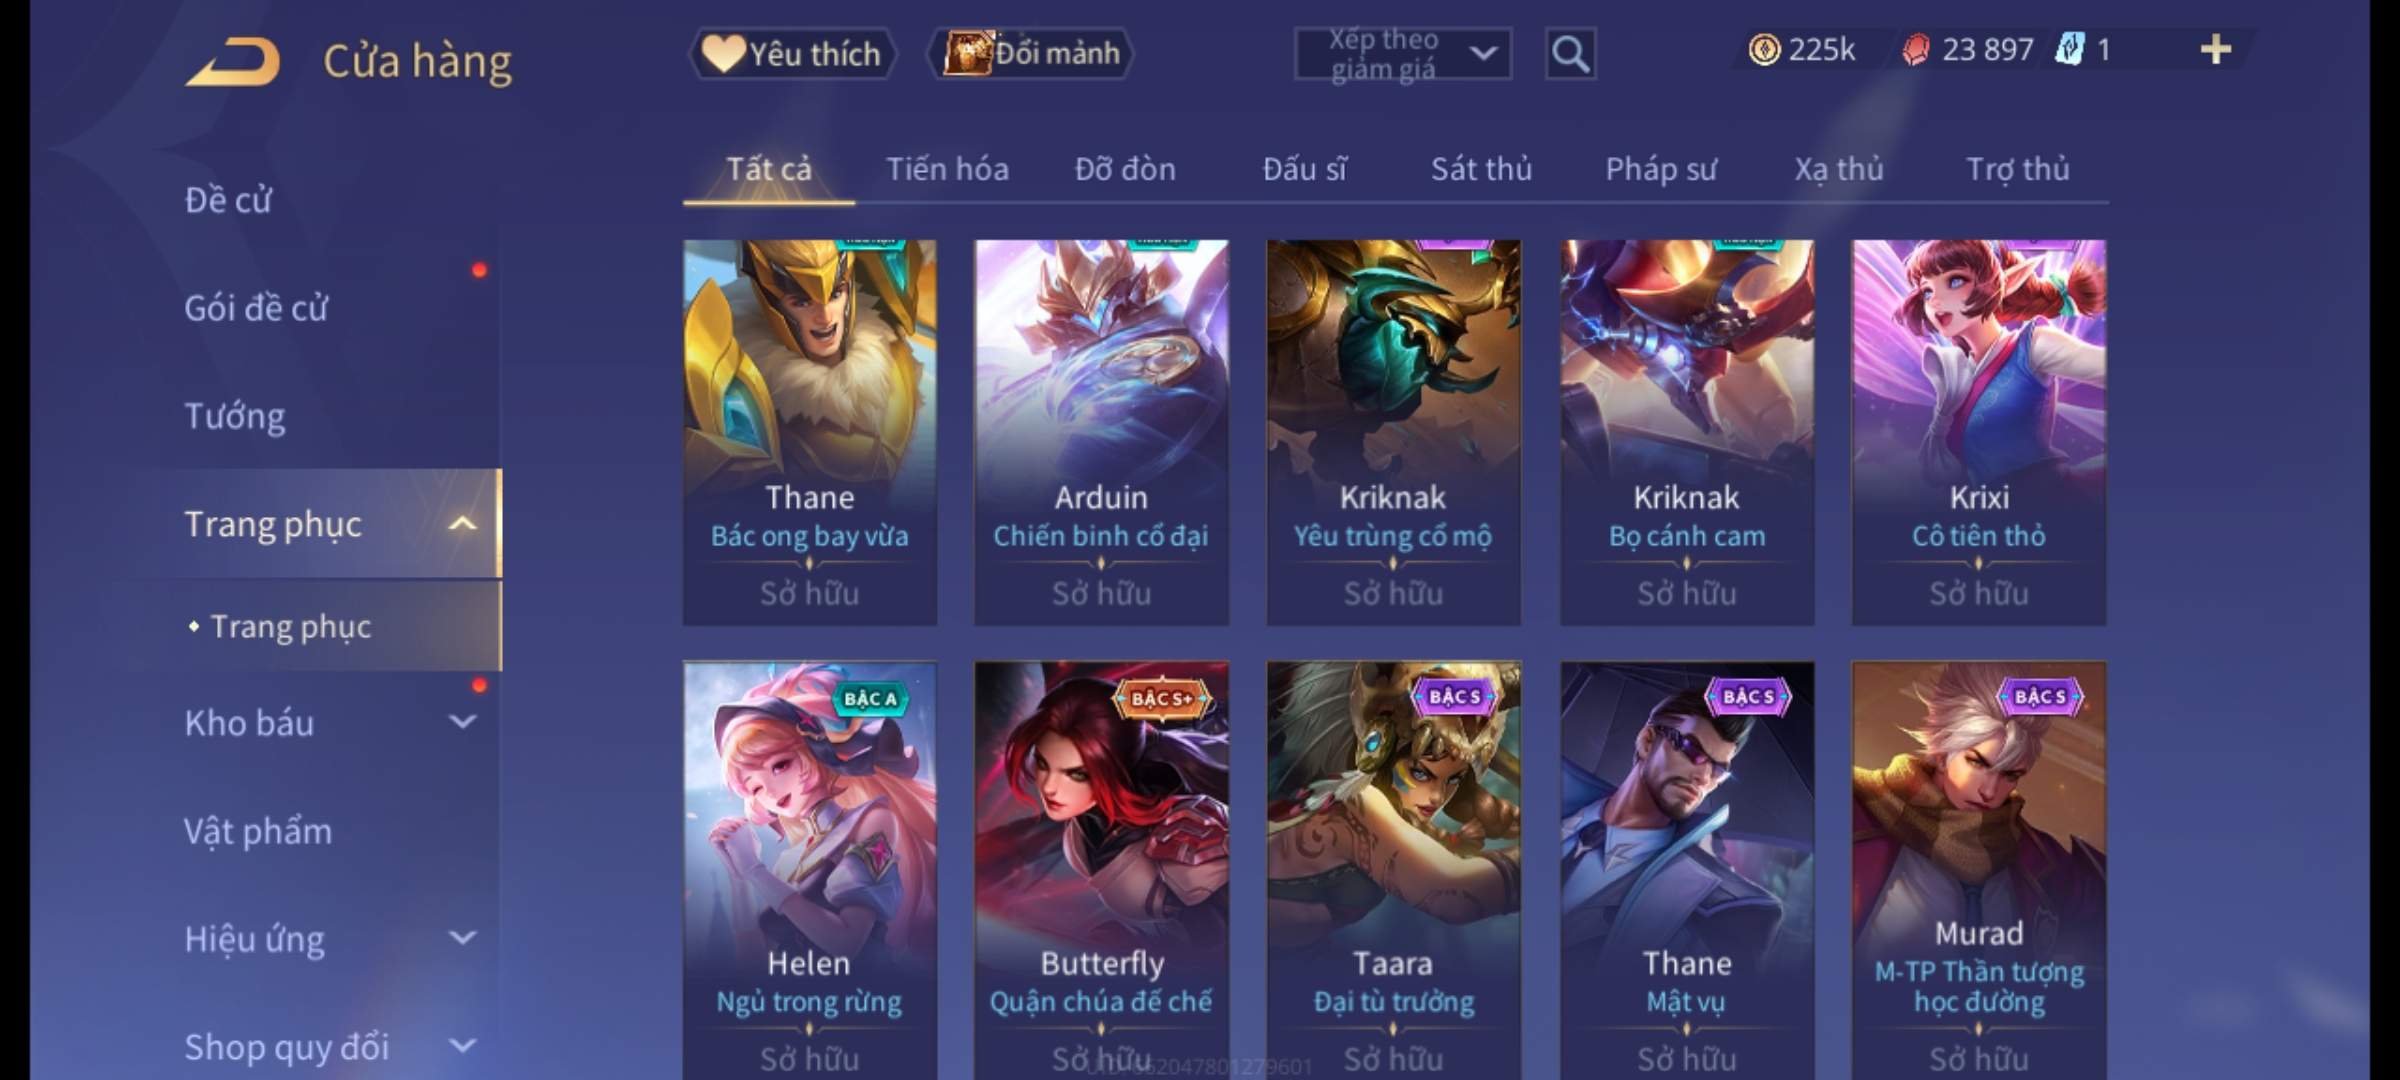Select Krixi Cô tiên thỏ skin card
Image resolution: width=2400 pixels, height=1080 pixels.
pyautogui.click(x=1978, y=432)
